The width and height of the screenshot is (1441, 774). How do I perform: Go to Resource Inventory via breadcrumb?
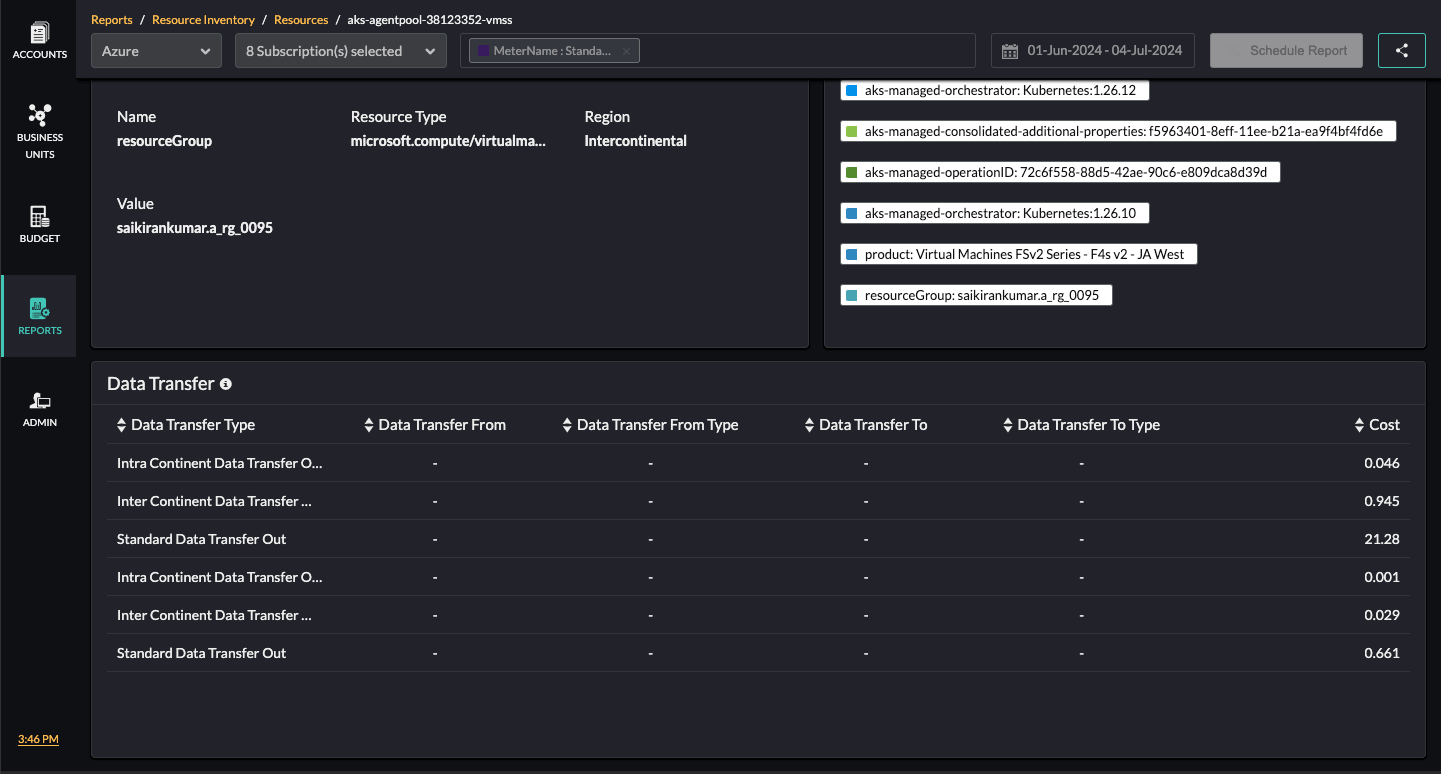coord(204,19)
